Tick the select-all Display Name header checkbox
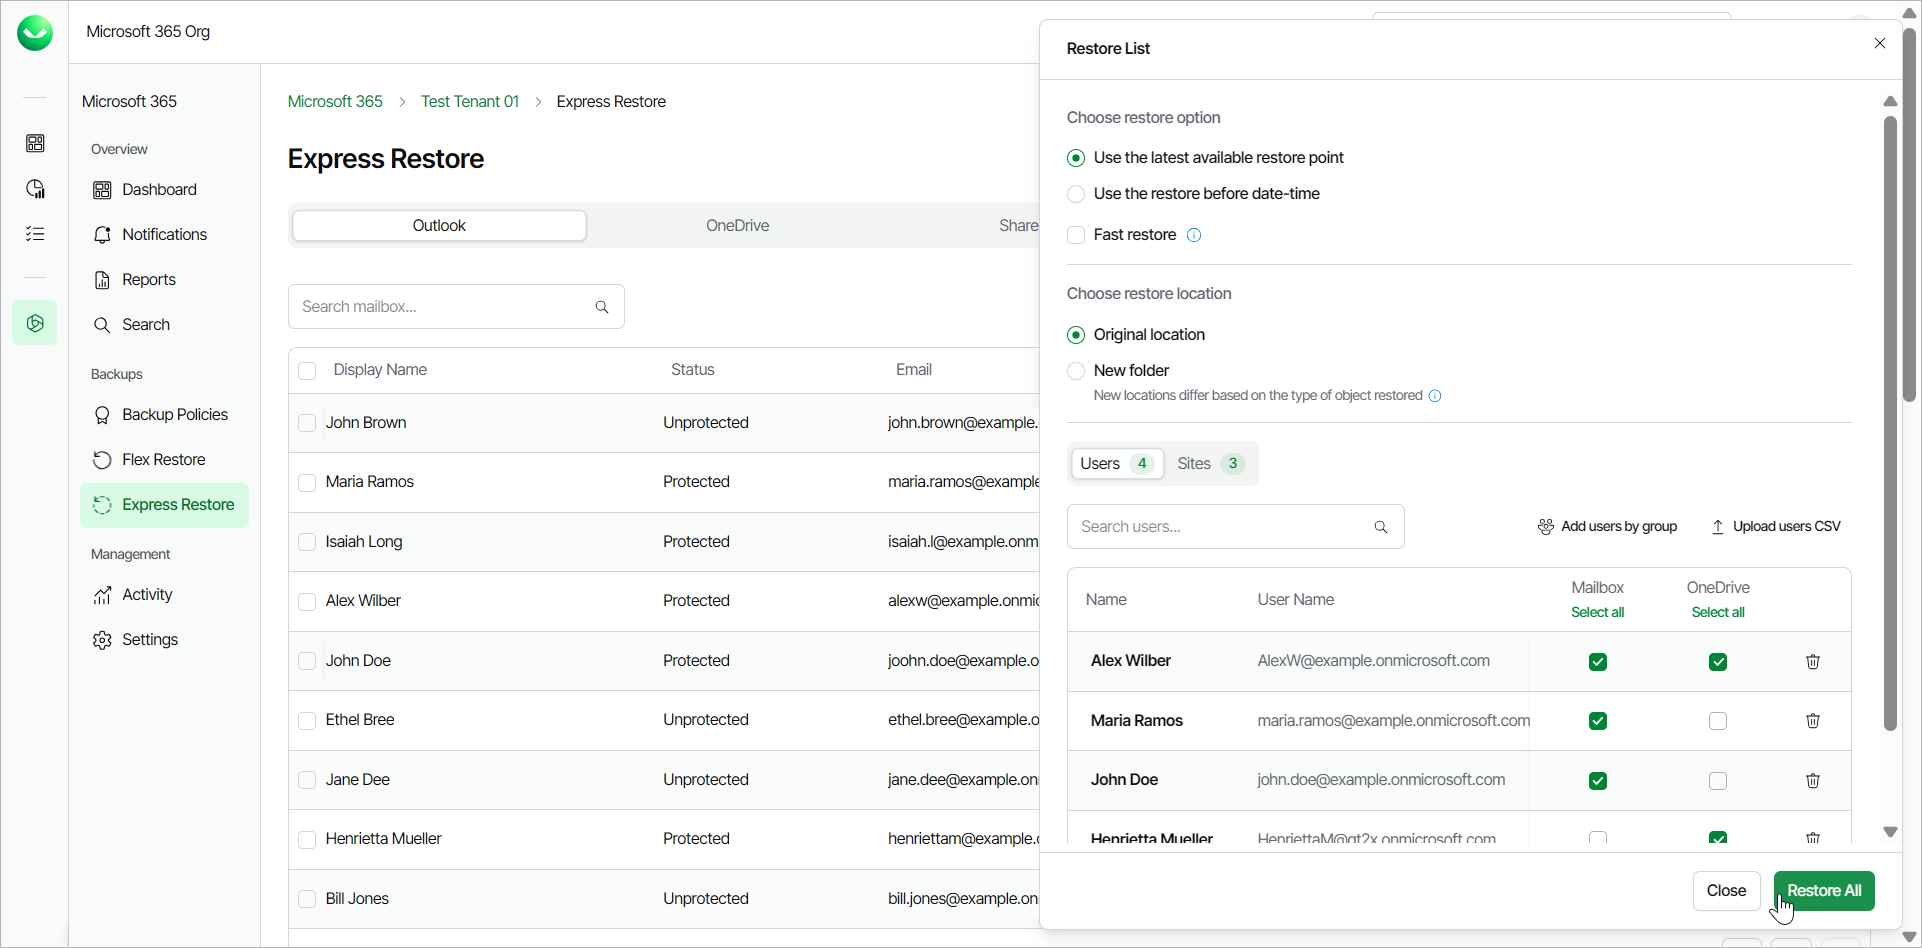 (307, 371)
